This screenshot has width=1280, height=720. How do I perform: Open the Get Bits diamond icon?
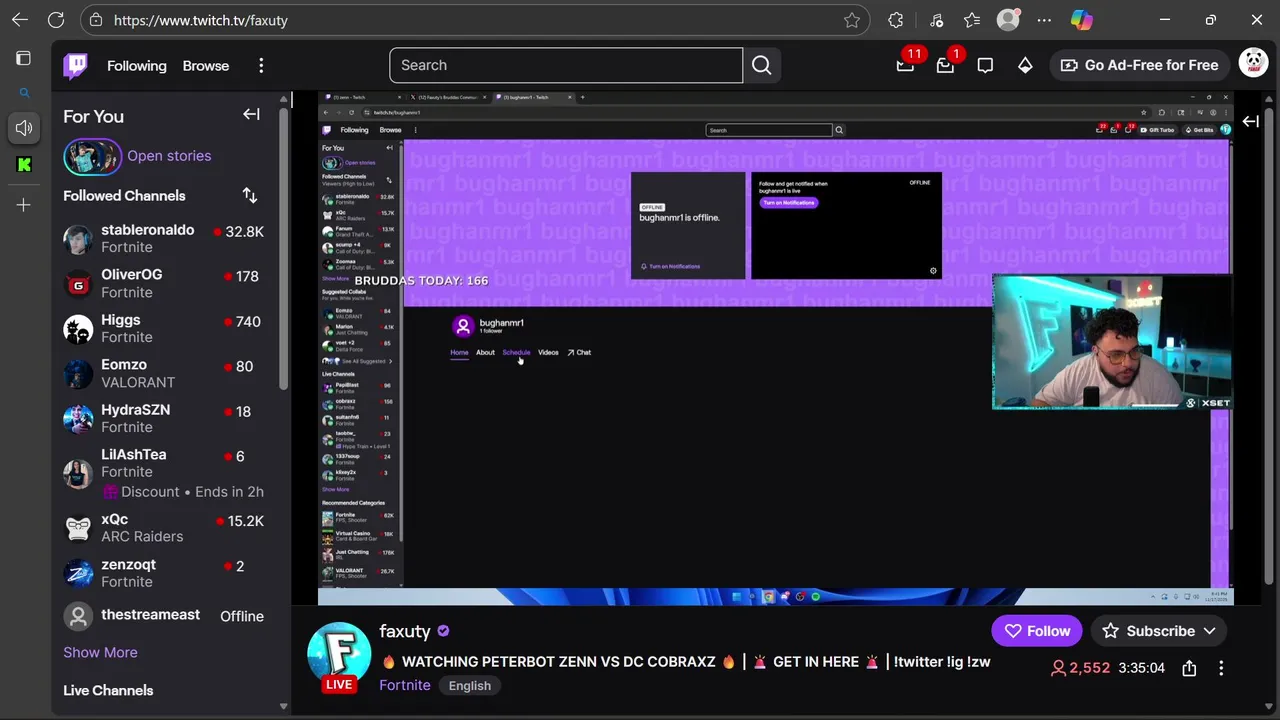click(1025, 65)
